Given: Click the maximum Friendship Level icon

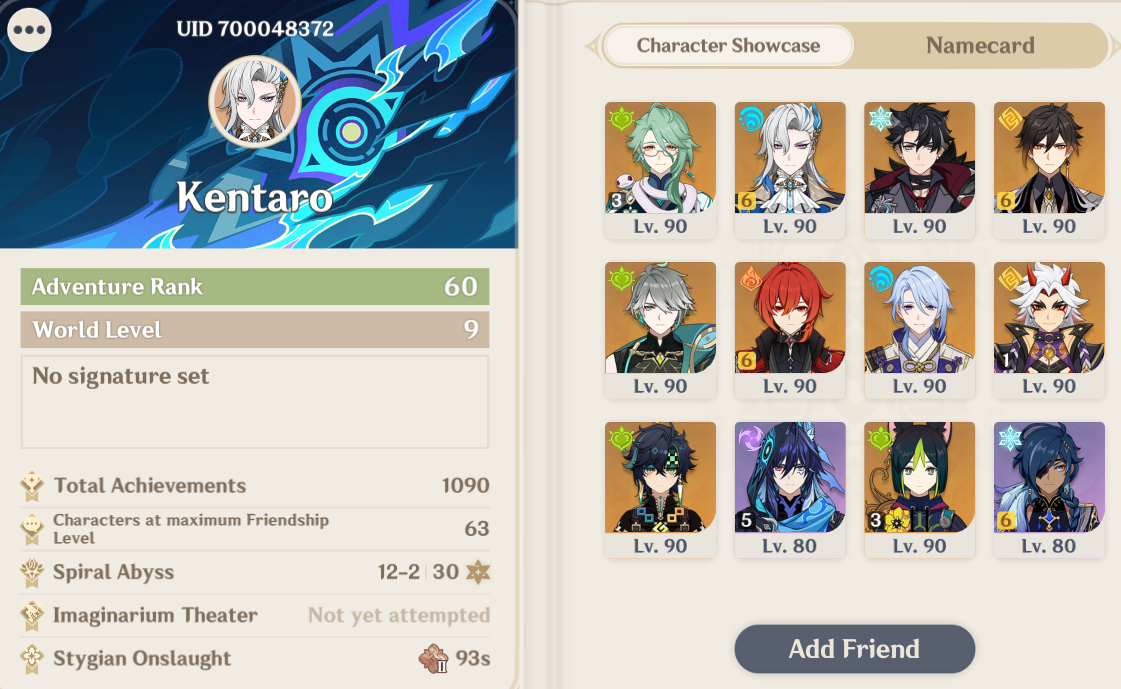Looking at the screenshot, I should coord(32,529).
